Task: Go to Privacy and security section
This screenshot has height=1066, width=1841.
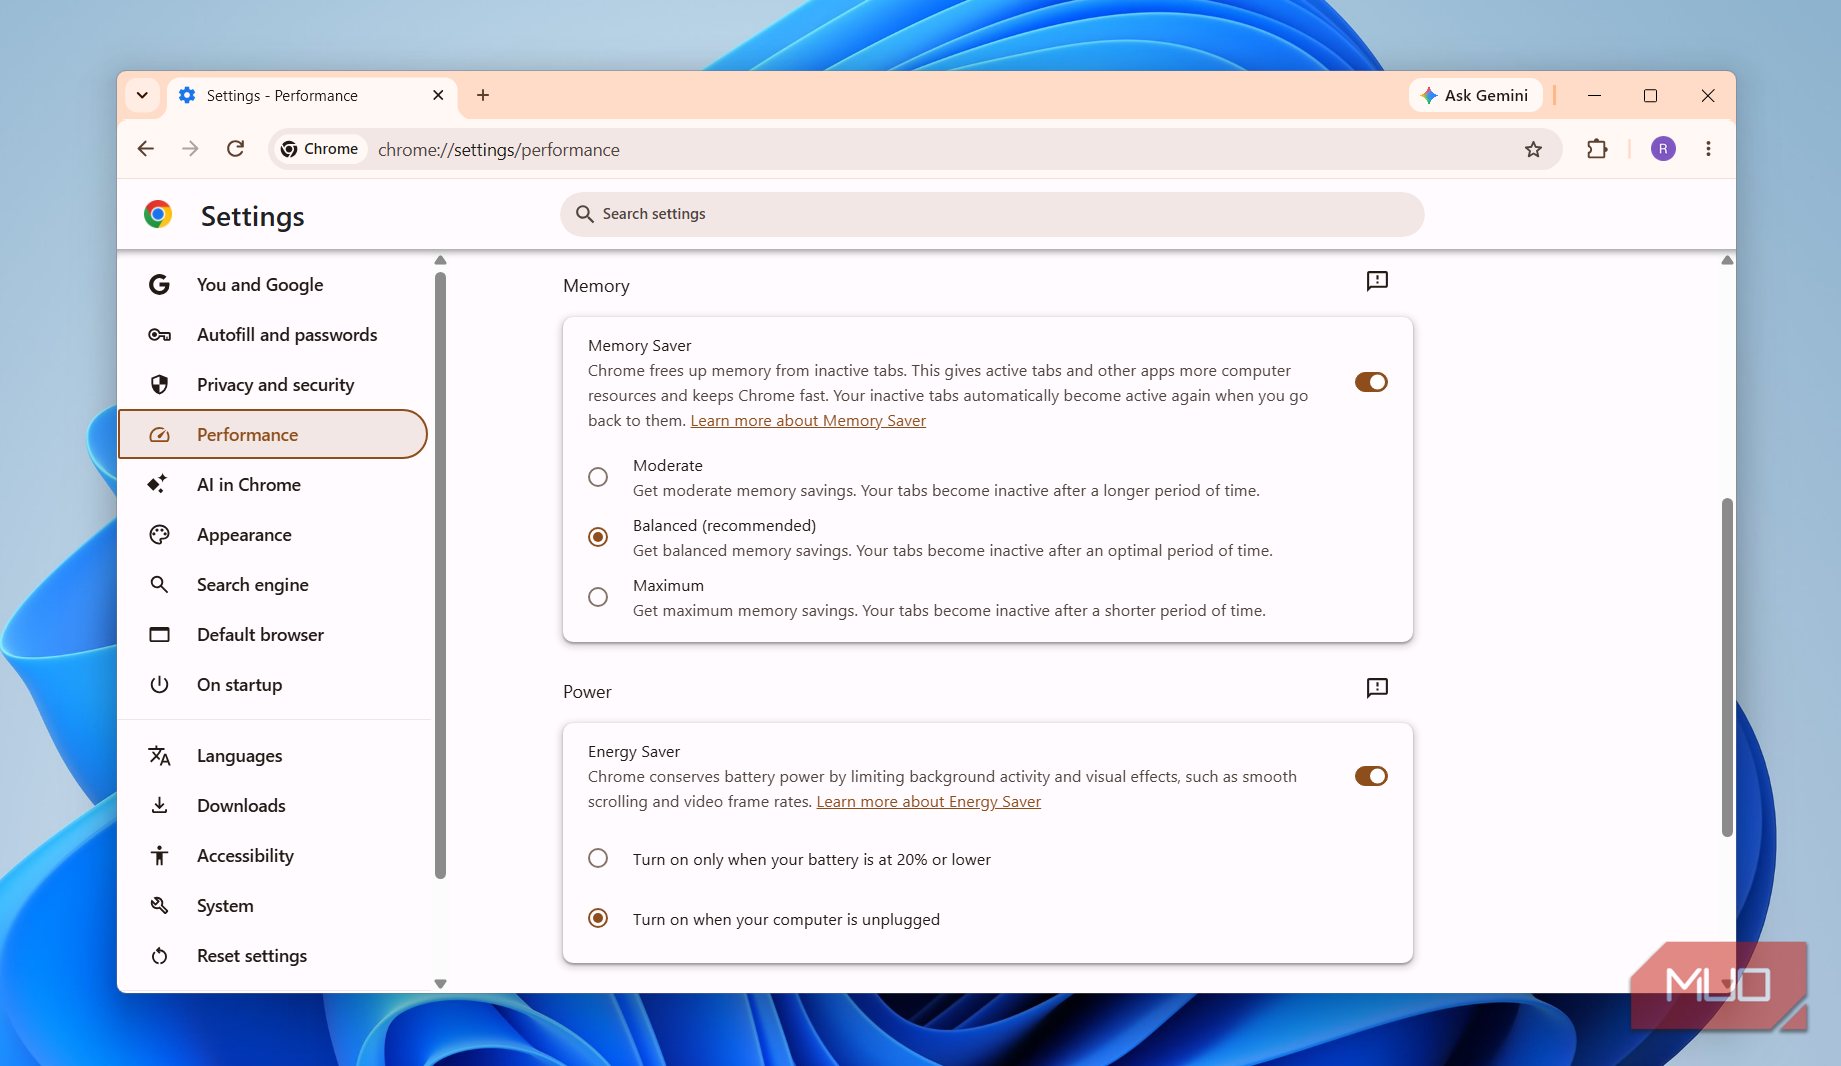Action: (x=274, y=385)
